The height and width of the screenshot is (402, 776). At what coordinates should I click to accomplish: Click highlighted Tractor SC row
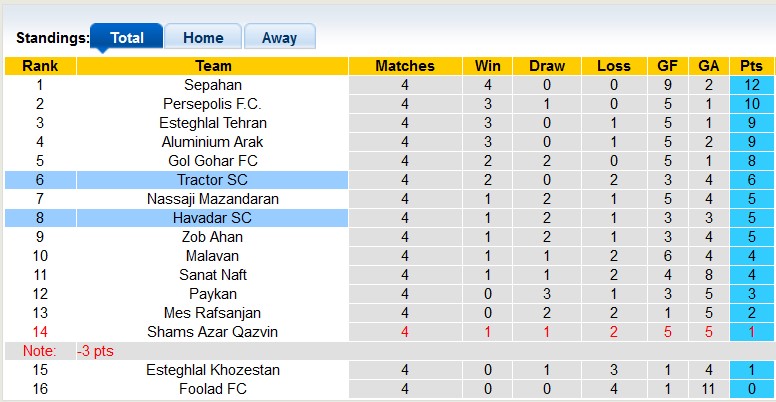point(212,180)
